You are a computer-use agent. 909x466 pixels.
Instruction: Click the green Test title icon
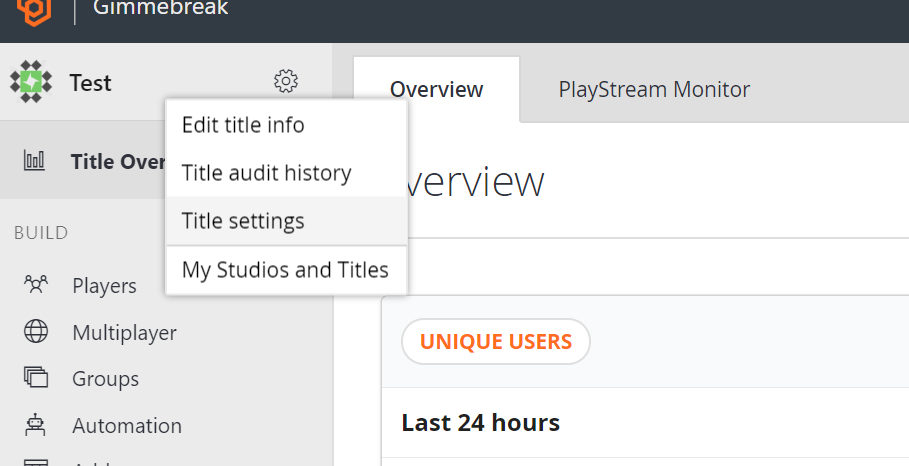click(31, 82)
